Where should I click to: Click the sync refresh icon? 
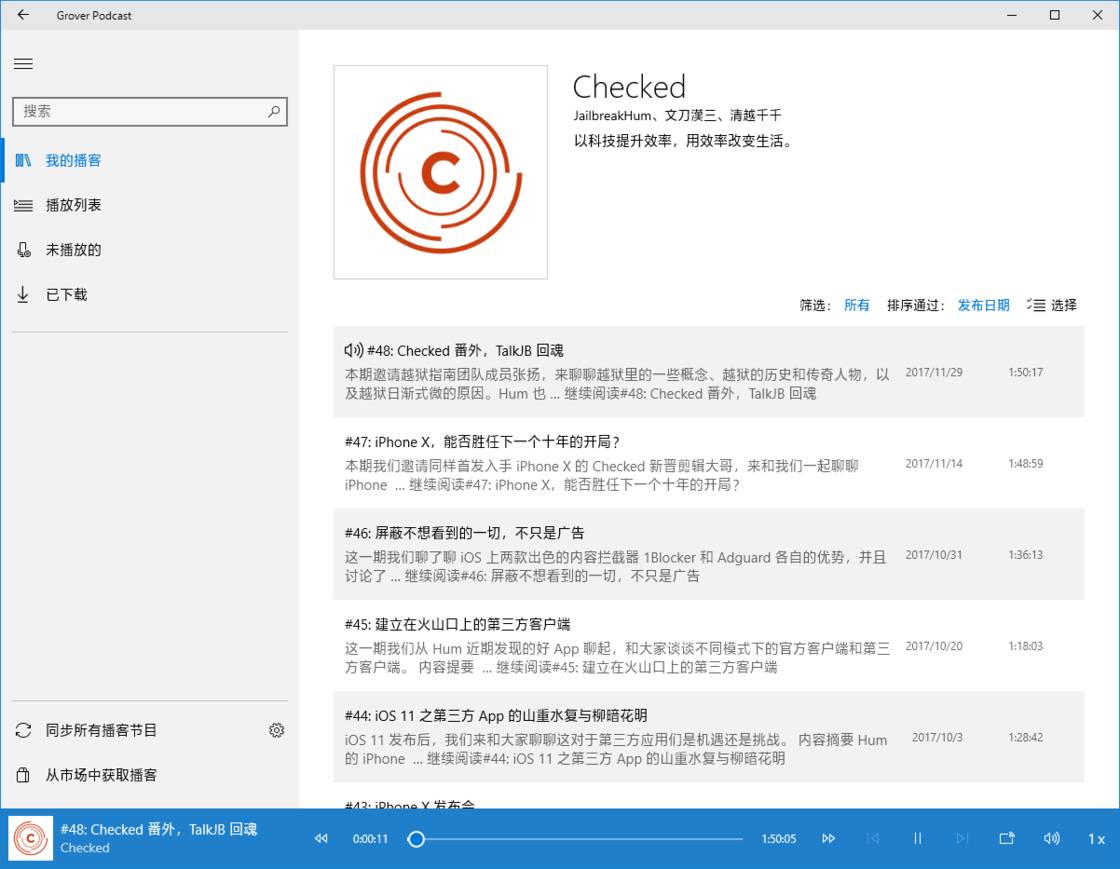(24, 730)
